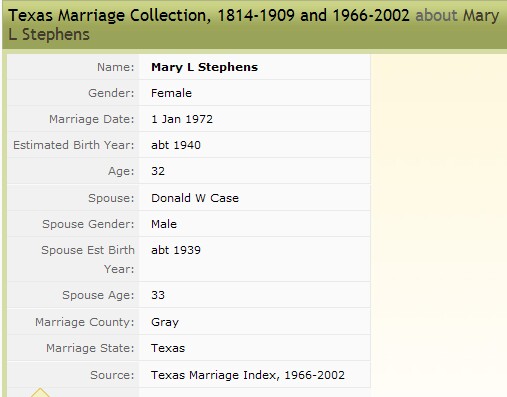
Task: Click the Marriage Date label
Action: pyautogui.click(x=92, y=119)
